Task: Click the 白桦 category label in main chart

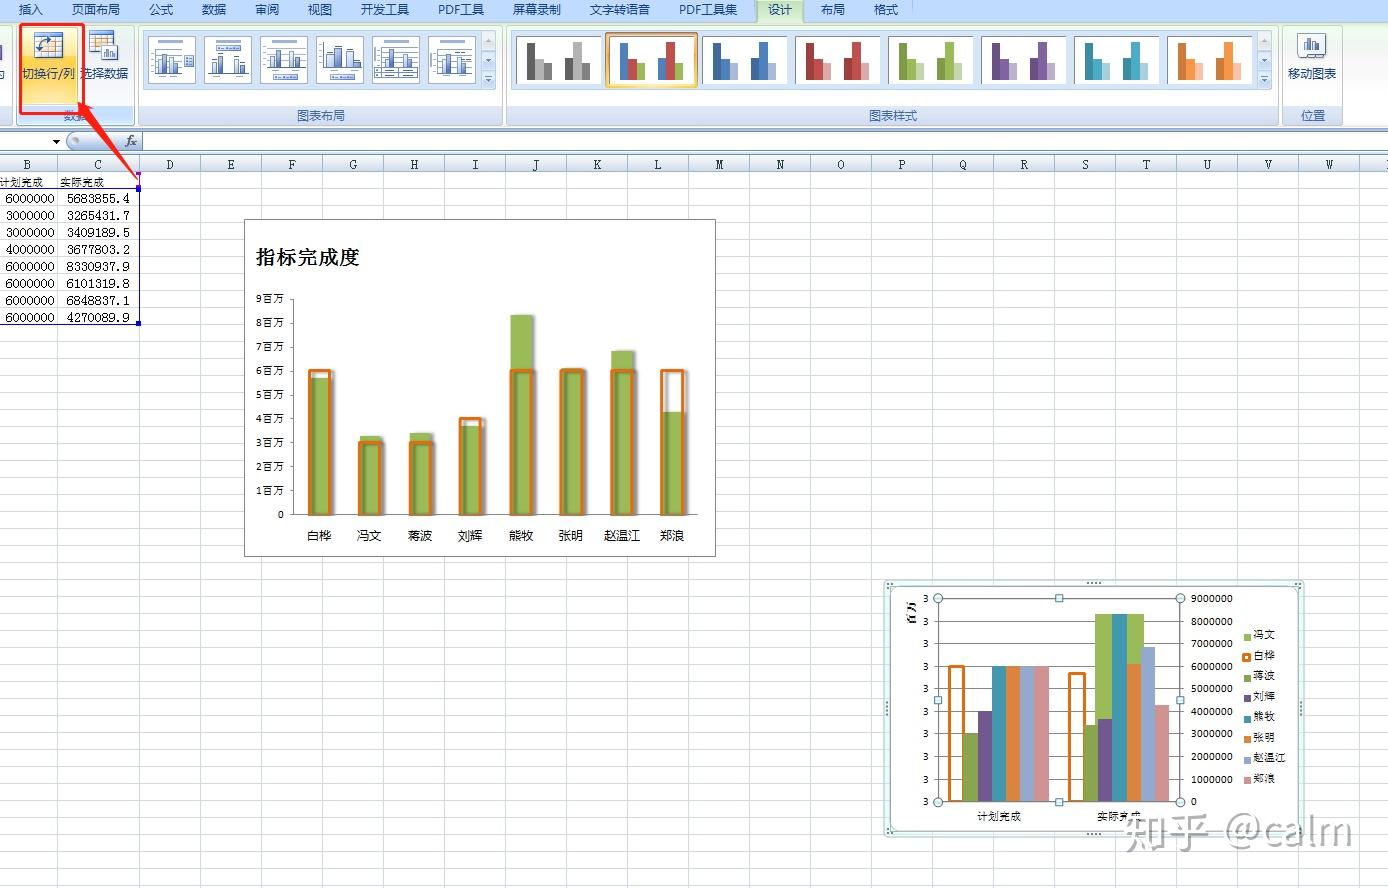Action: (319, 536)
